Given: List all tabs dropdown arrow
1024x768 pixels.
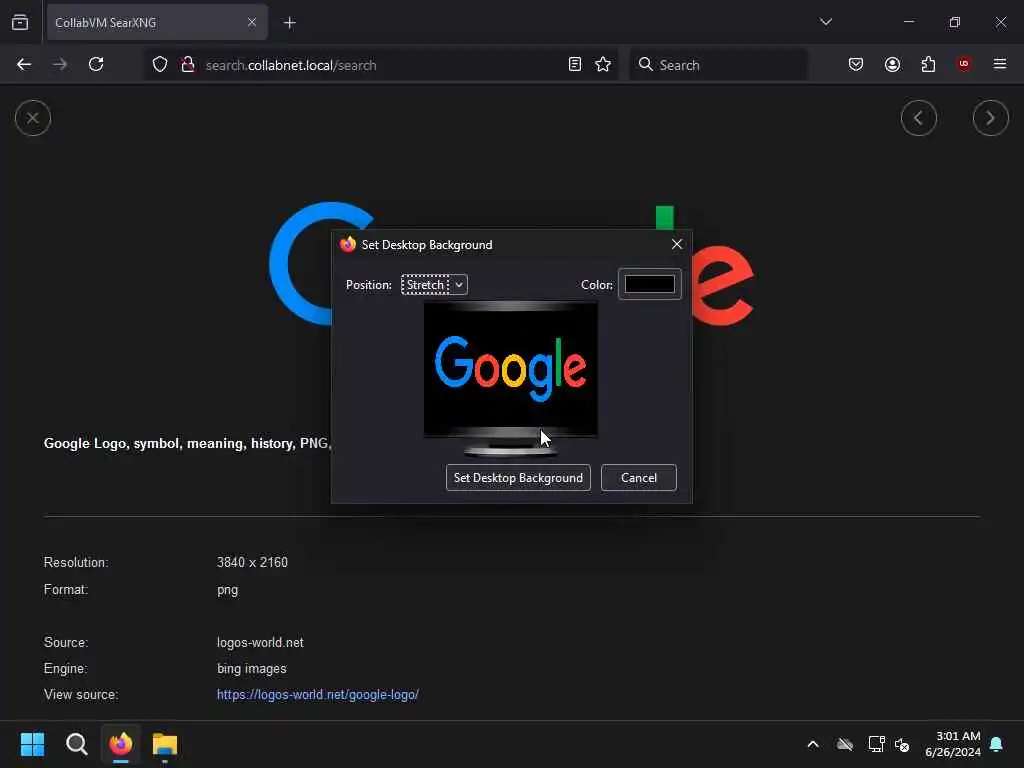Looking at the screenshot, I should 826,22.
